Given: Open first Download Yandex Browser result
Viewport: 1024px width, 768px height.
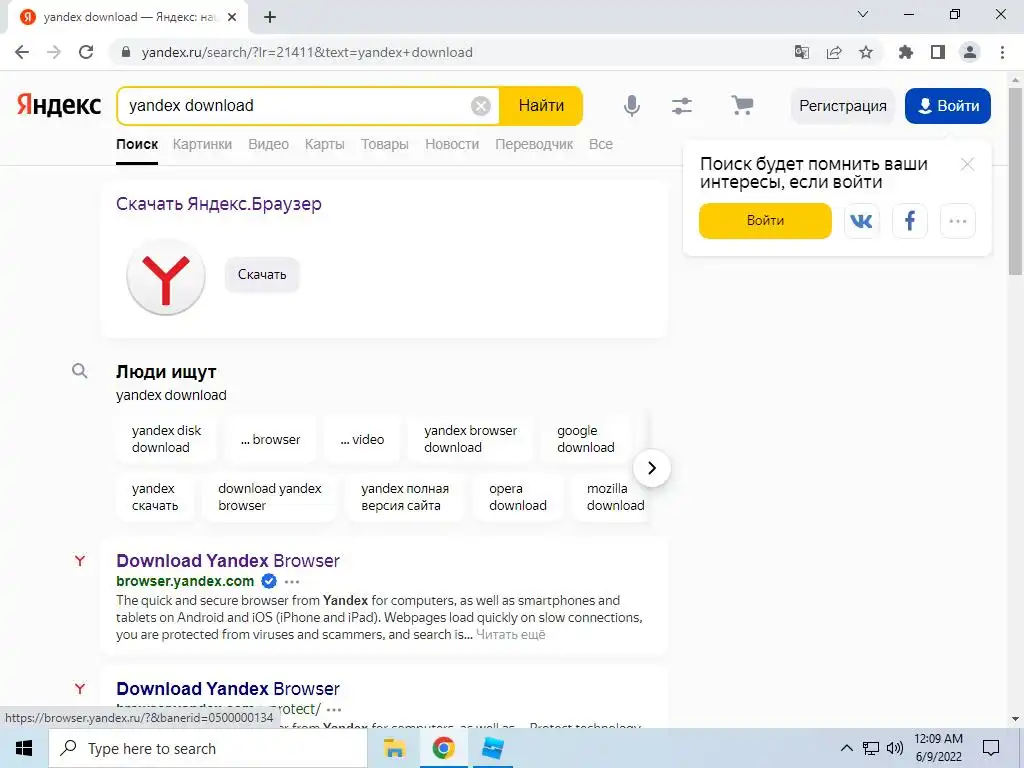Looking at the screenshot, I should pos(228,560).
